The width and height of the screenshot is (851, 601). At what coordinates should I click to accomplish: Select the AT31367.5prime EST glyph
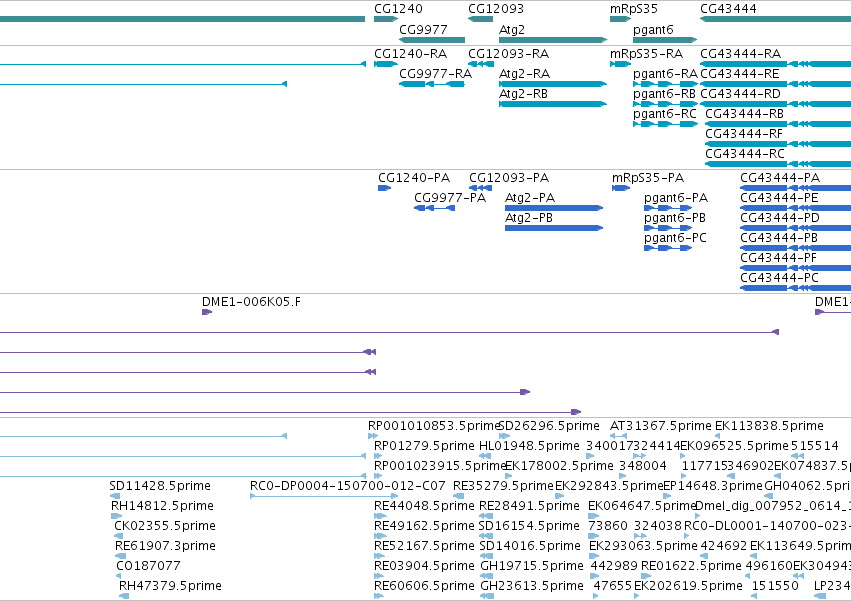click(x=618, y=436)
